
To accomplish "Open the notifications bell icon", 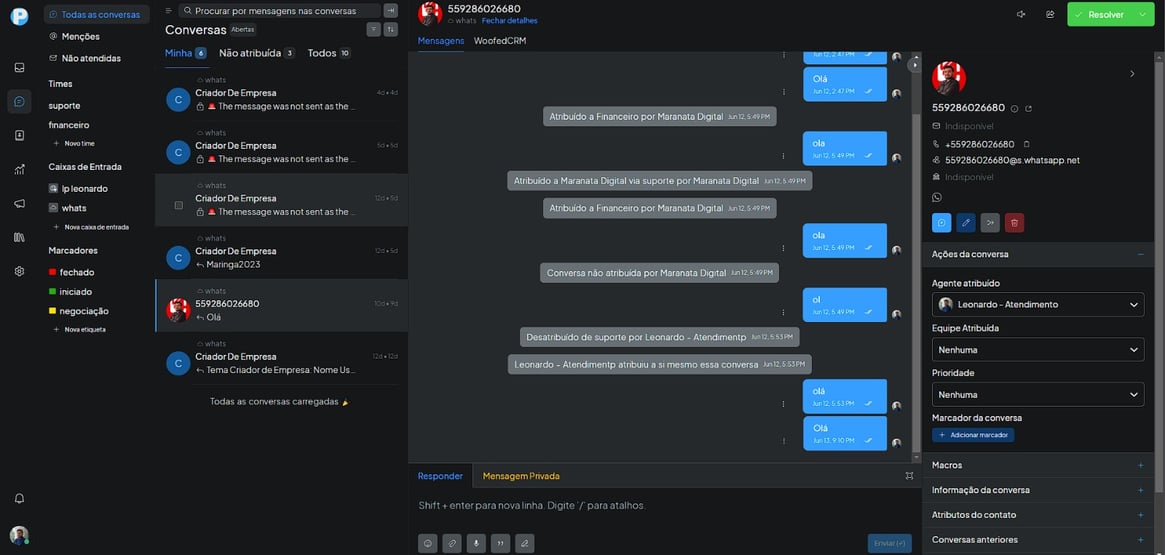I will coord(19,498).
